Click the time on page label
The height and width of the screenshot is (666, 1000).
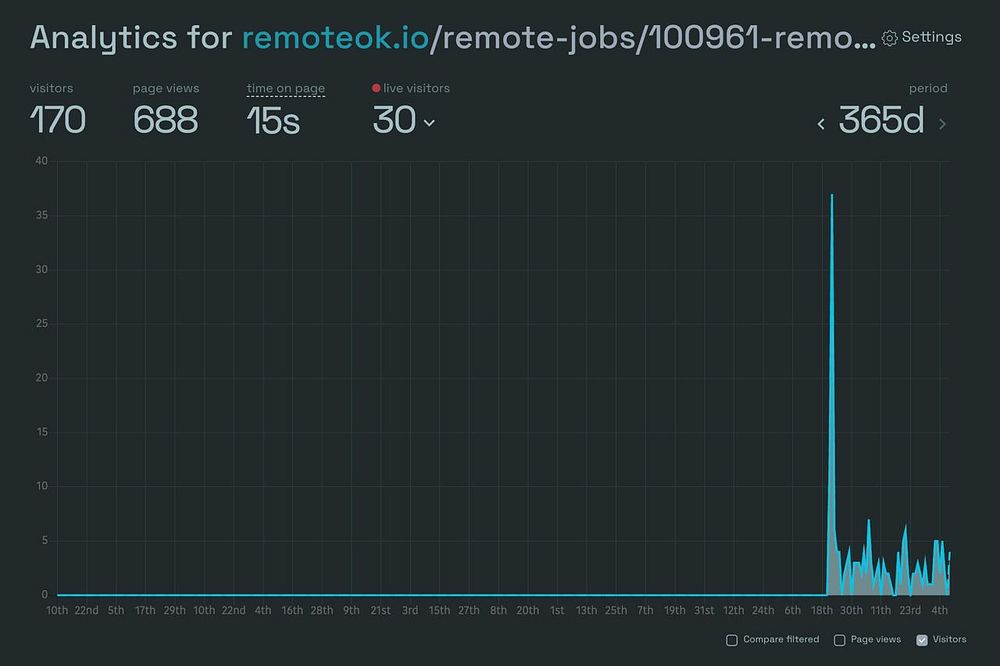[x=286, y=88]
